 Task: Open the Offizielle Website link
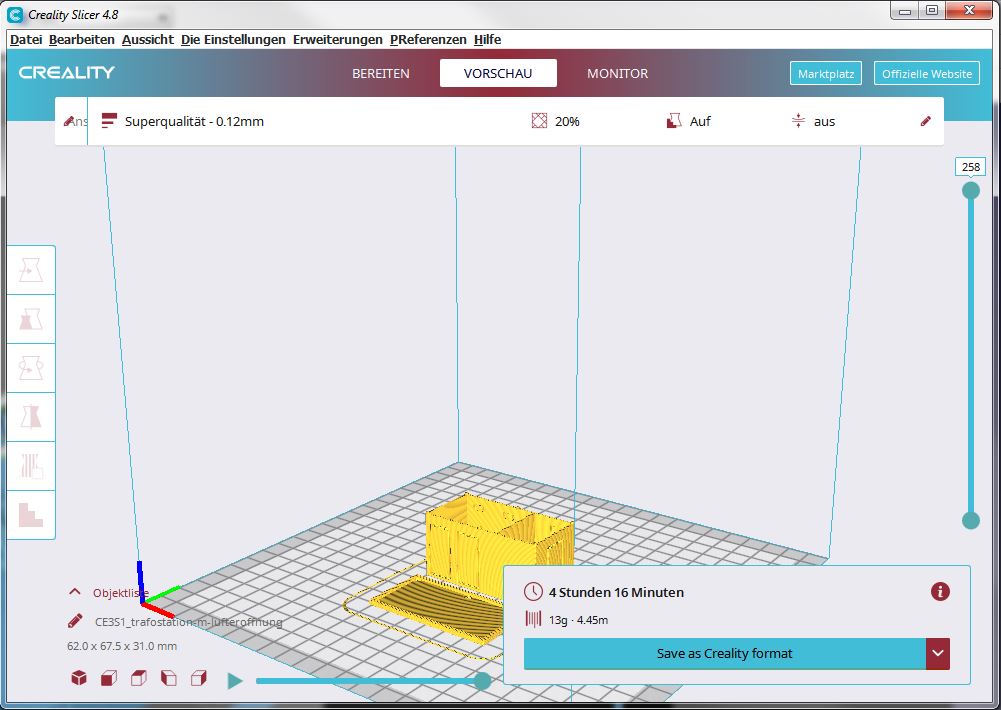(927, 73)
